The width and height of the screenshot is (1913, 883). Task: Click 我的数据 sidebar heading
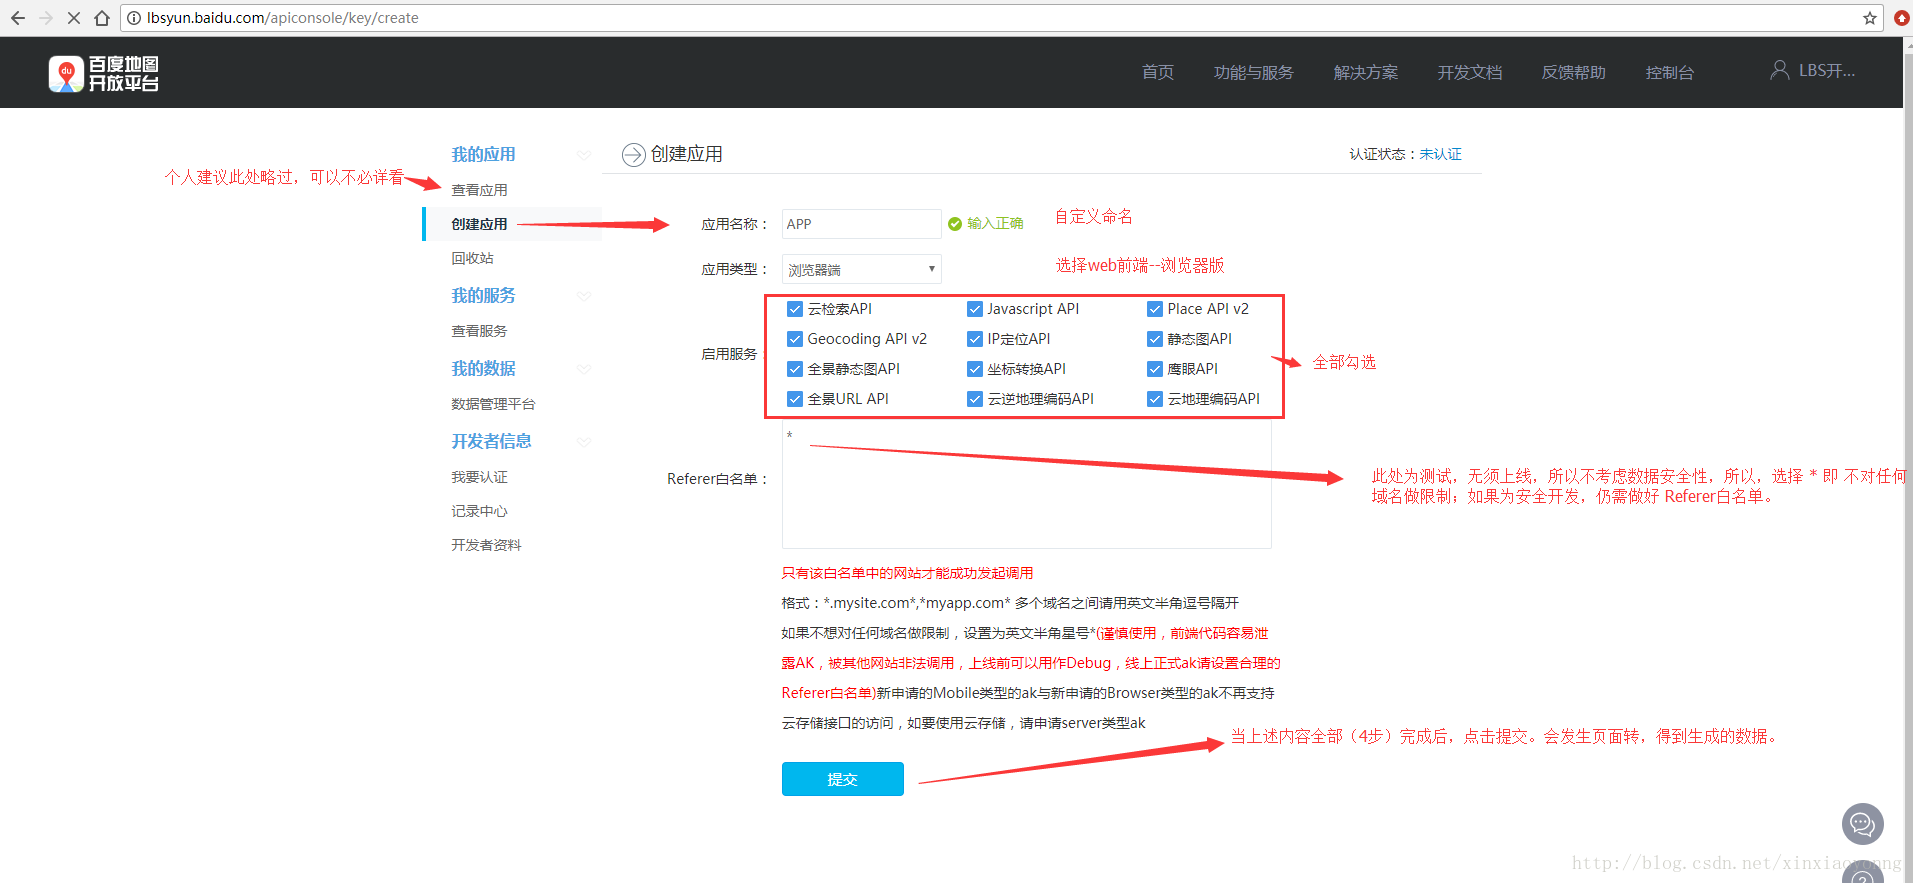click(483, 369)
